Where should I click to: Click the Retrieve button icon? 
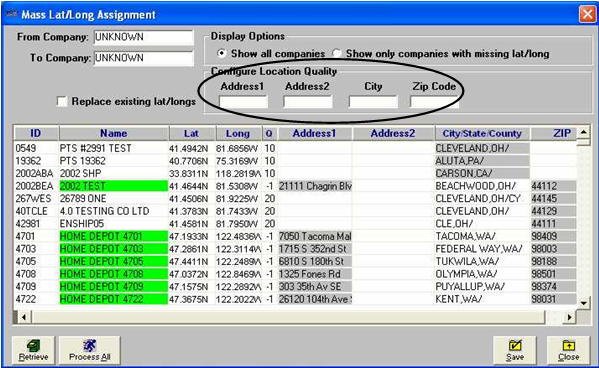click(x=34, y=350)
